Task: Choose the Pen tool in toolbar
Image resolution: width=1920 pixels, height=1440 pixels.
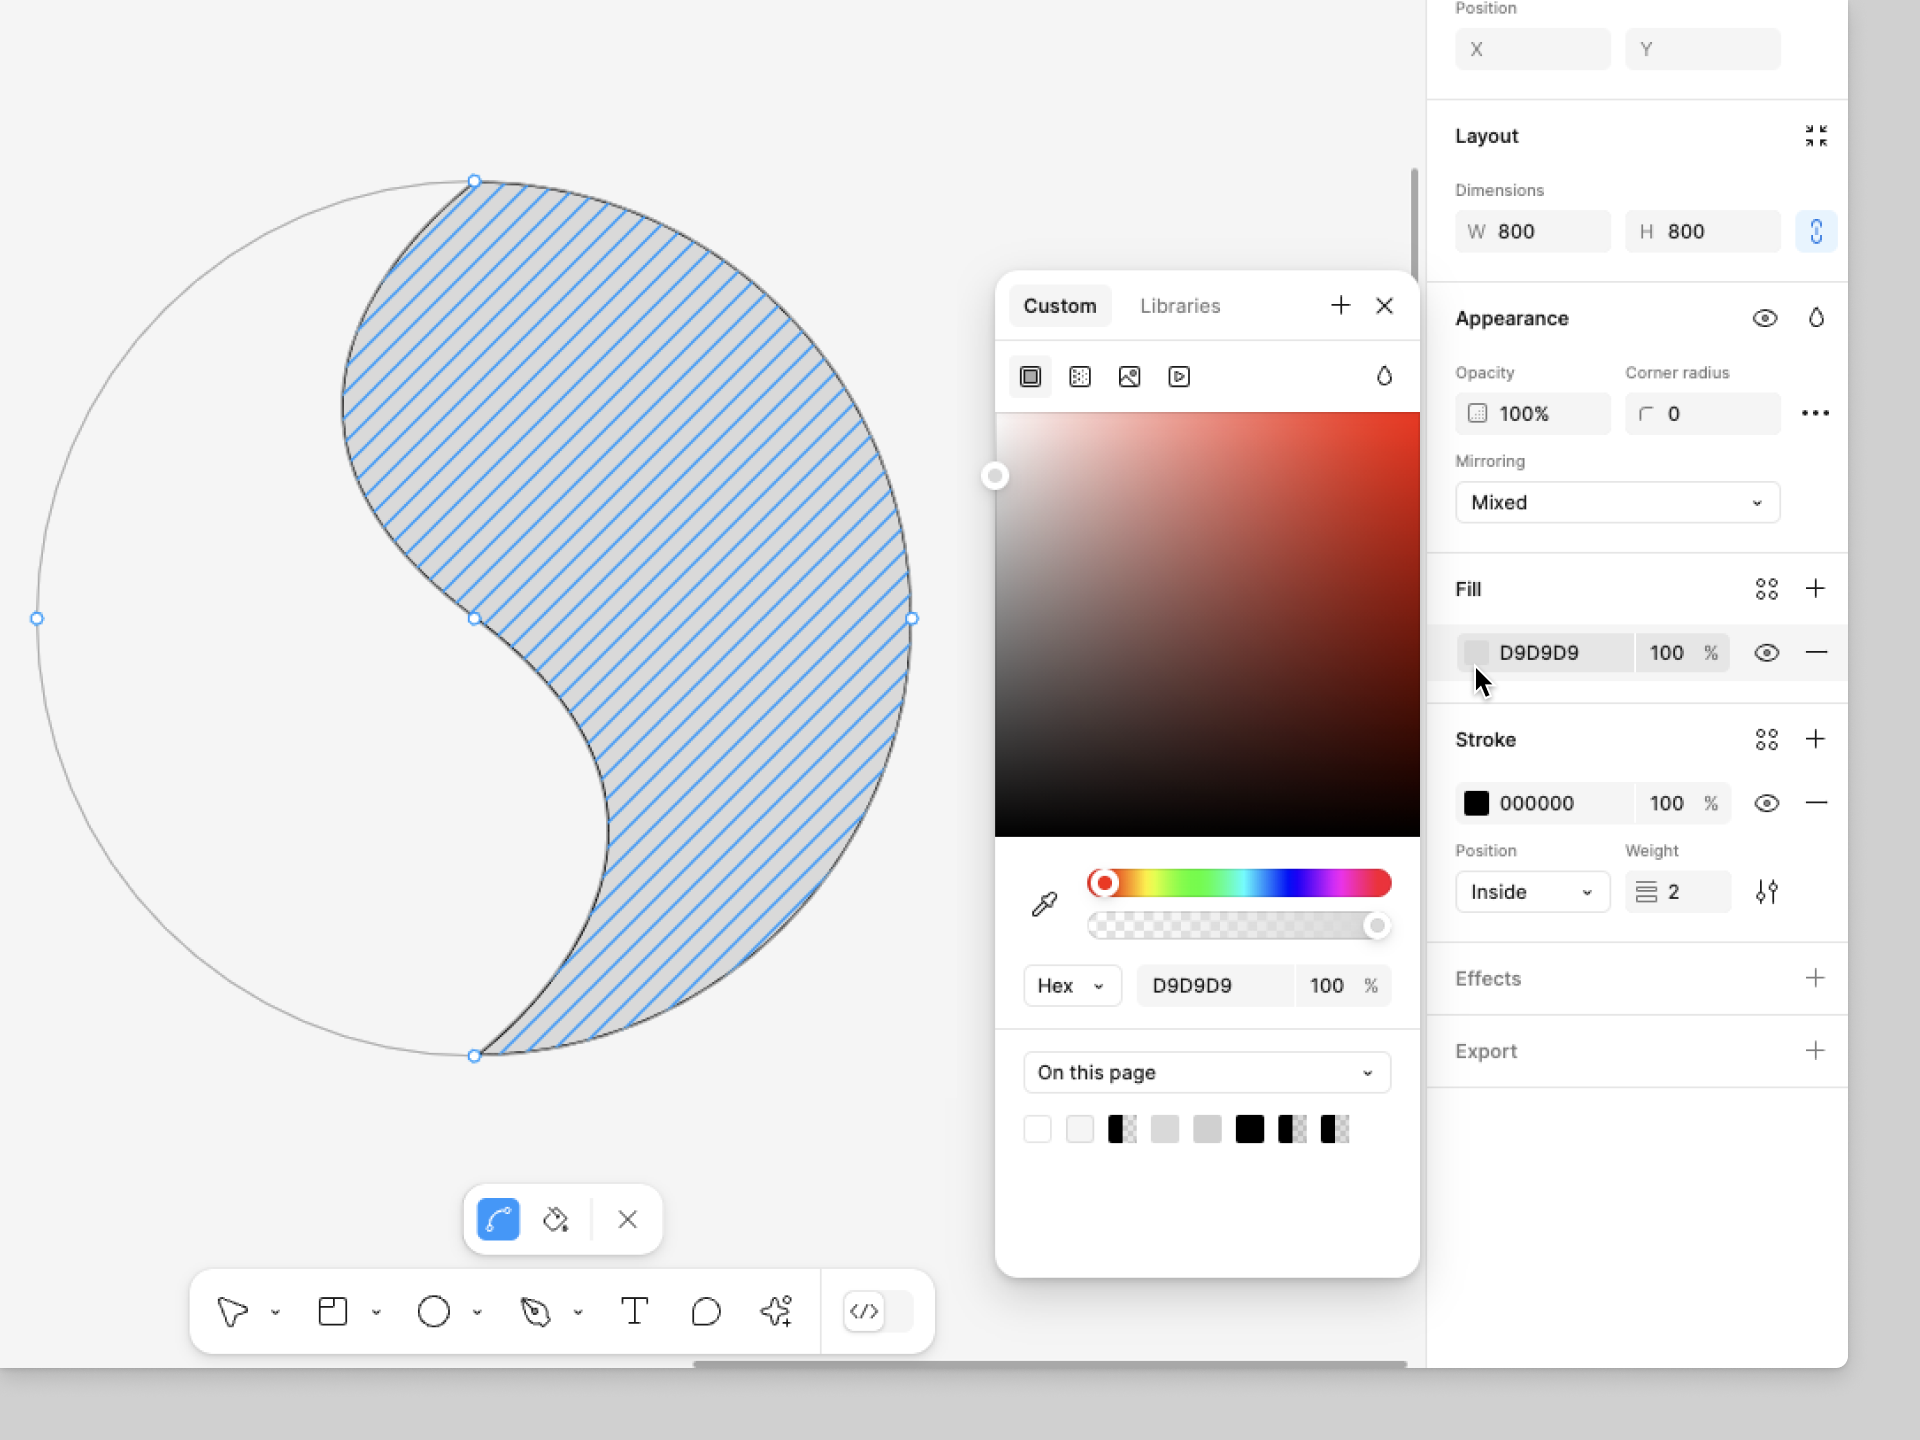Action: point(535,1311)
